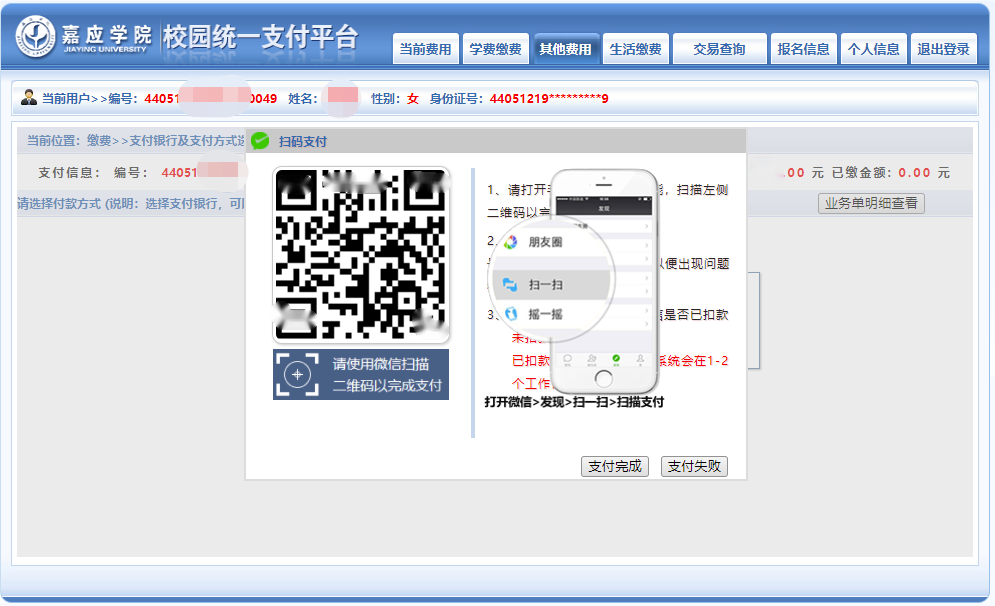Confirm with the 支付完成 button

pos(615,466)
